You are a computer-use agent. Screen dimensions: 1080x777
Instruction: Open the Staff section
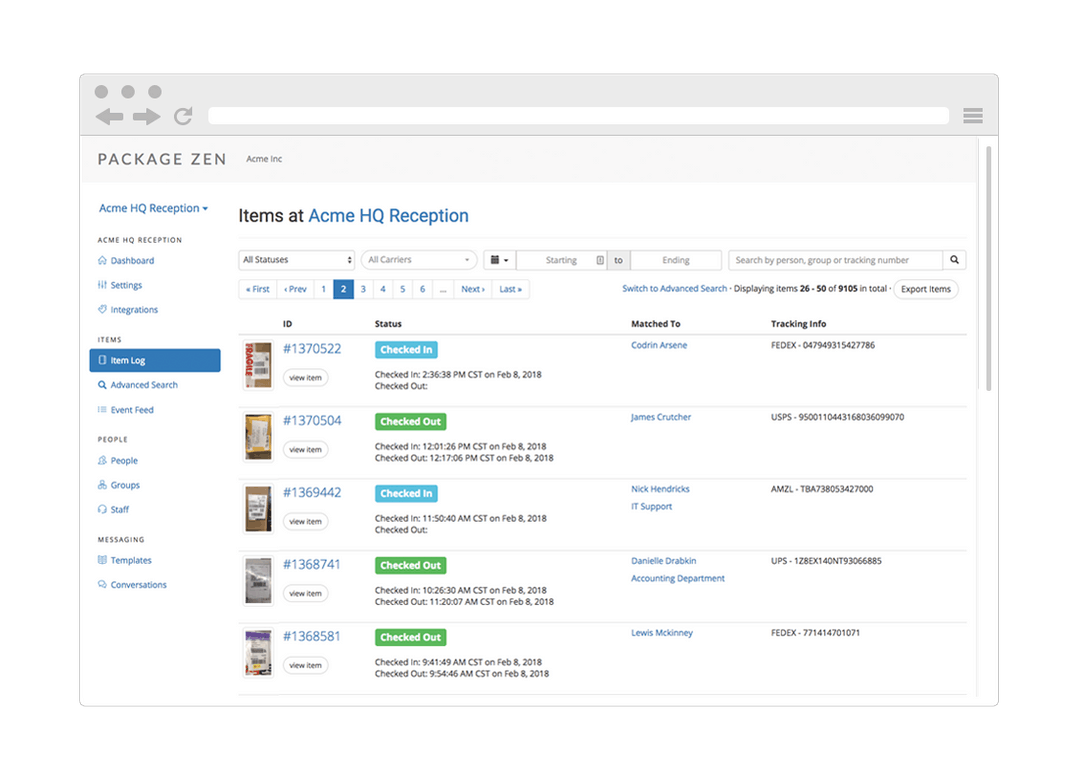[x=121, y=509]
